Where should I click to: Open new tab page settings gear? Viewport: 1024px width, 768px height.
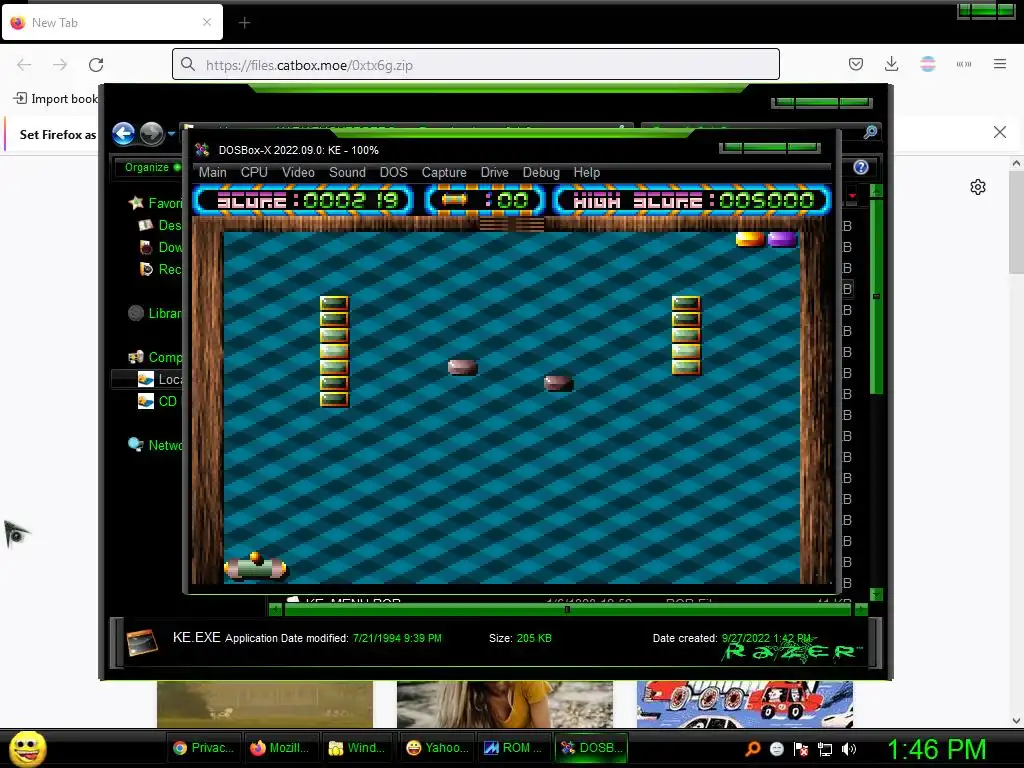[x=978, y=187]
